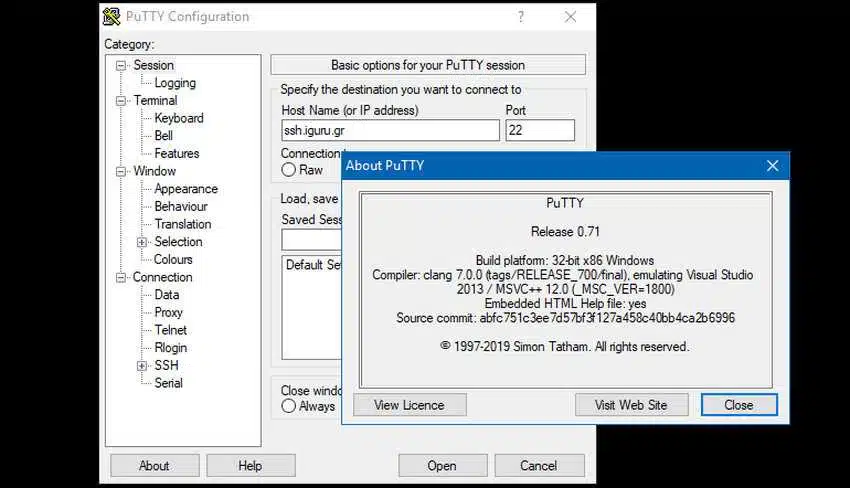Screen dimensions: 850x488
Task: Click the Build platform line
Action: coord(565,261)
